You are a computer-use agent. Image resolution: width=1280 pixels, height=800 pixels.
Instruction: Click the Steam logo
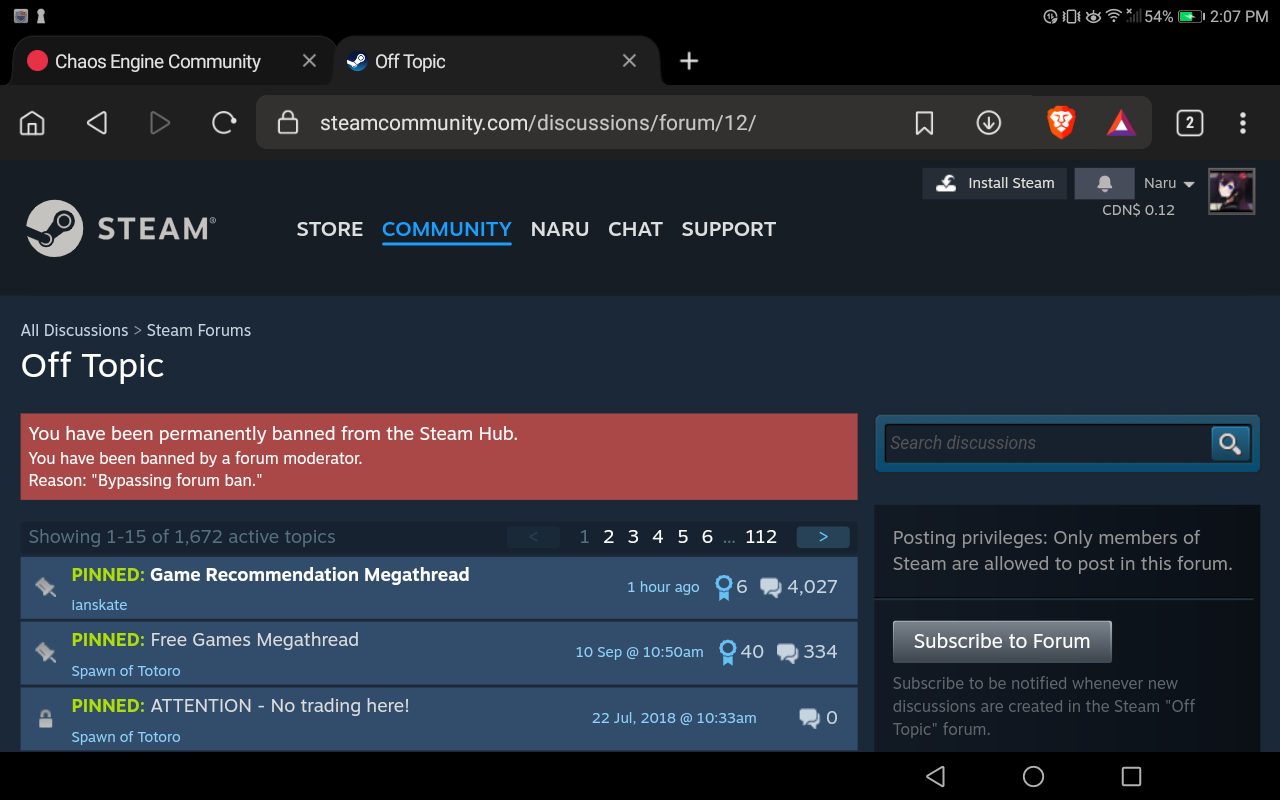[x=120, y=229]
